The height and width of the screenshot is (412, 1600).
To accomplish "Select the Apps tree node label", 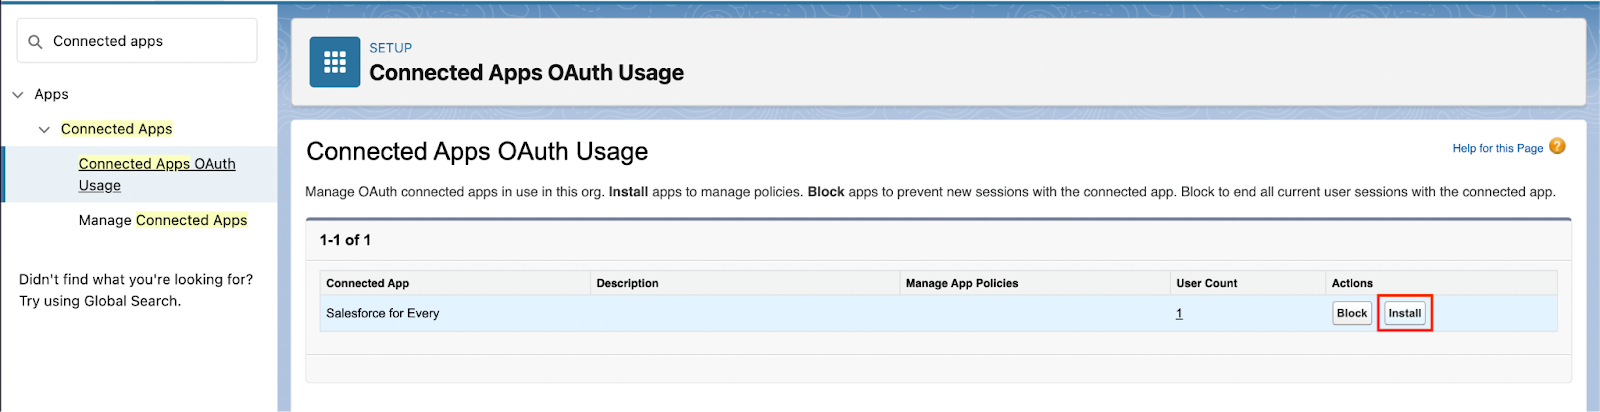I will (x=51, y=94).
